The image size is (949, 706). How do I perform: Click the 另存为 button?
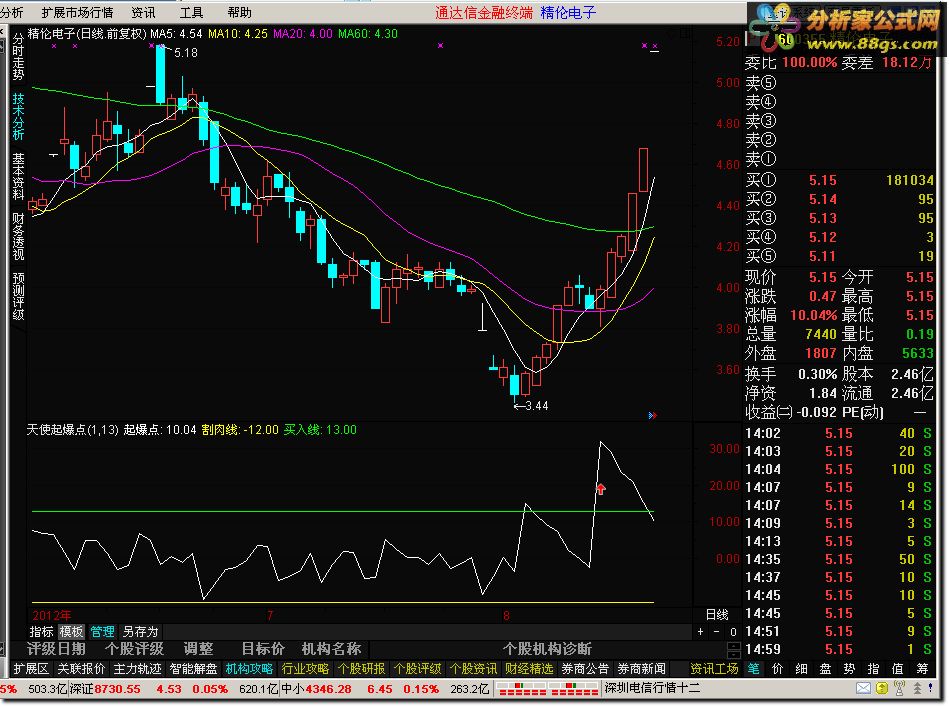tap(140, 632)
